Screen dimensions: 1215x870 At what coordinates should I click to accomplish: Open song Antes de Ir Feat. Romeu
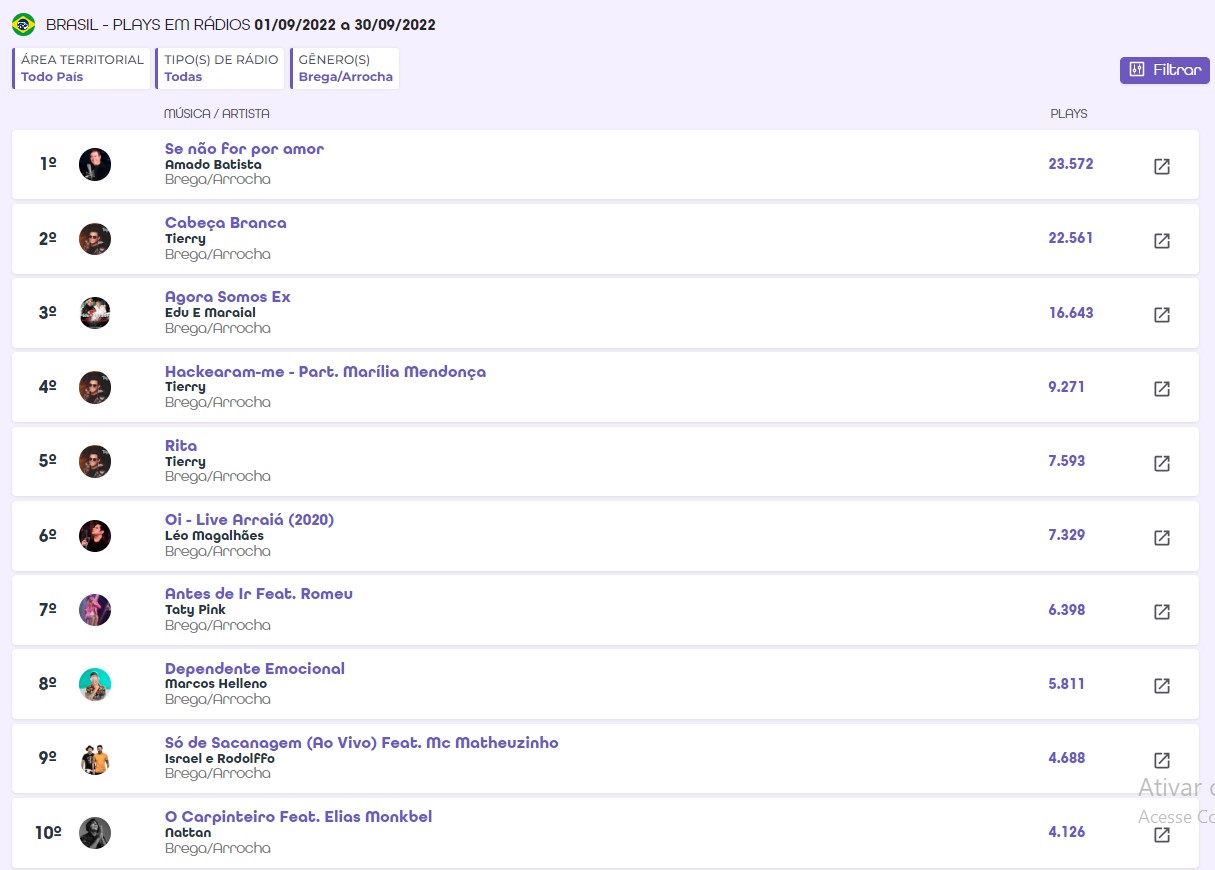(259, 594)
